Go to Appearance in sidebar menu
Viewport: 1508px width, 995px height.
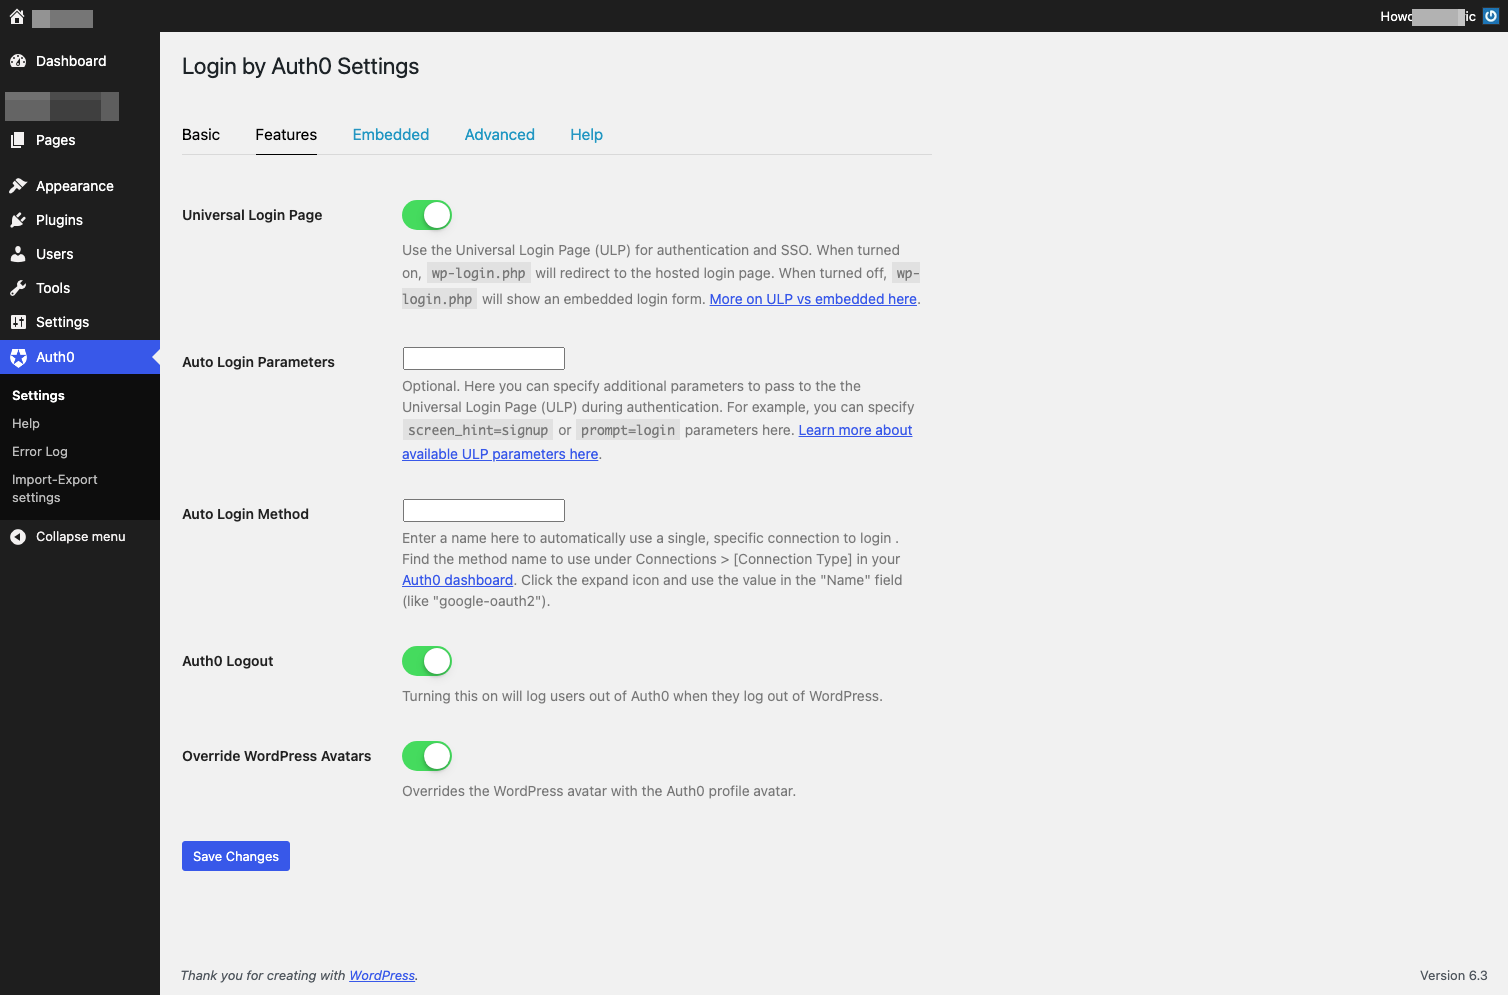pyautogui.click(x=80, y=186)
